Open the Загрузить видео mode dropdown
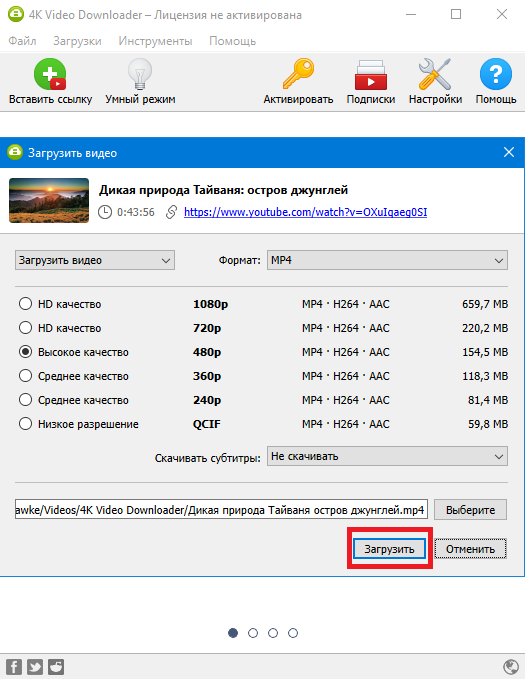The height and width of the screenshot is (679, 525). point(95,260)
